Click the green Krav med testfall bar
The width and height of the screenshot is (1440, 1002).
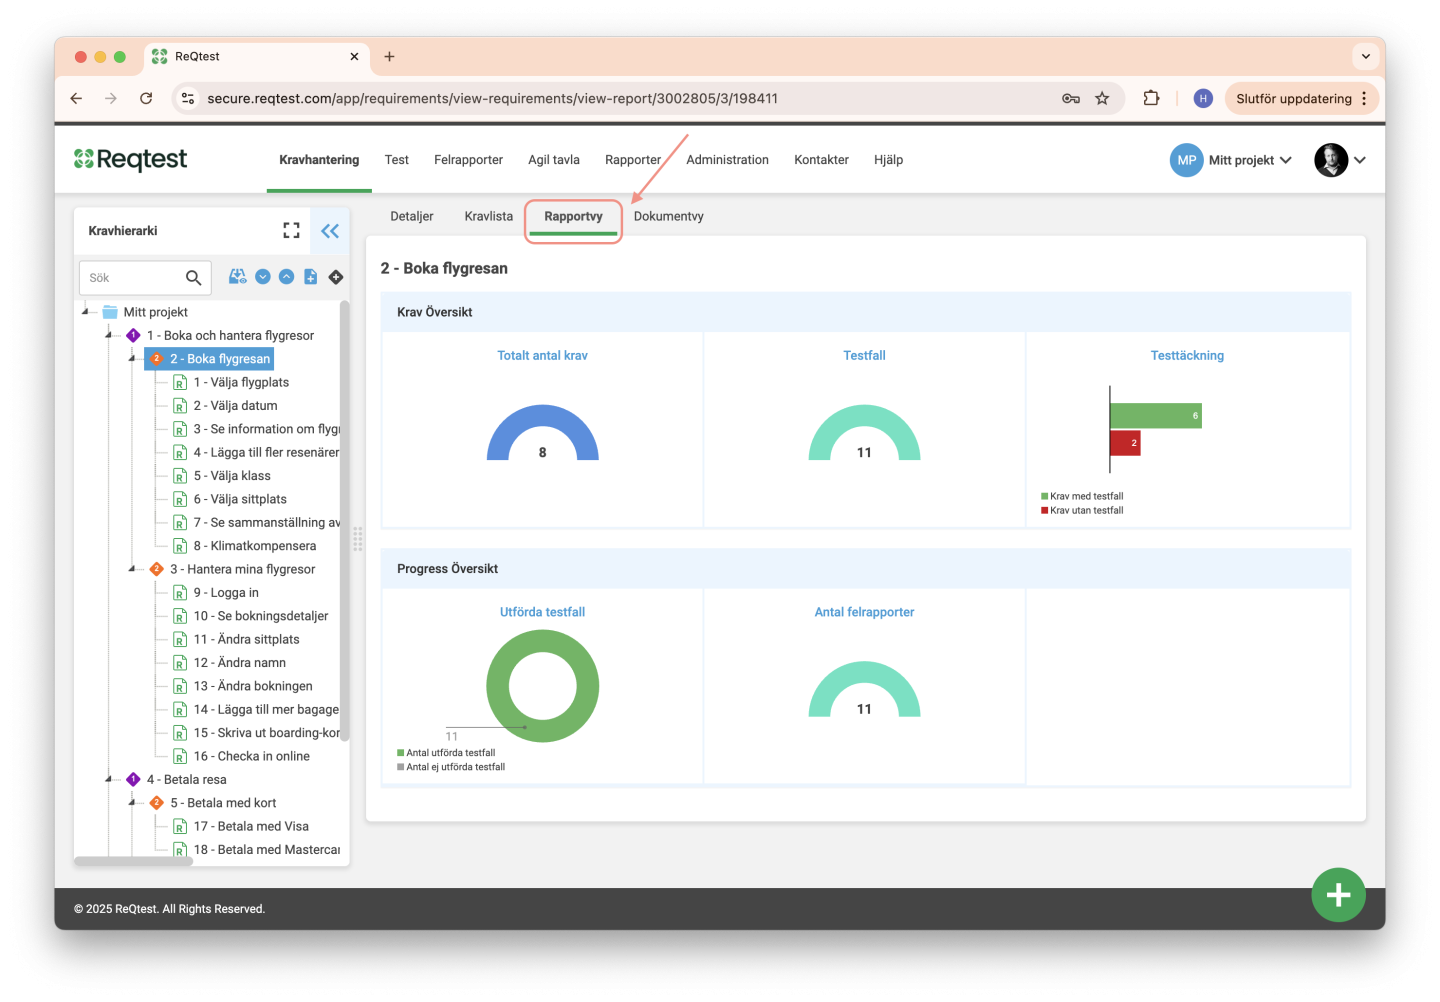pos(1156,415)
